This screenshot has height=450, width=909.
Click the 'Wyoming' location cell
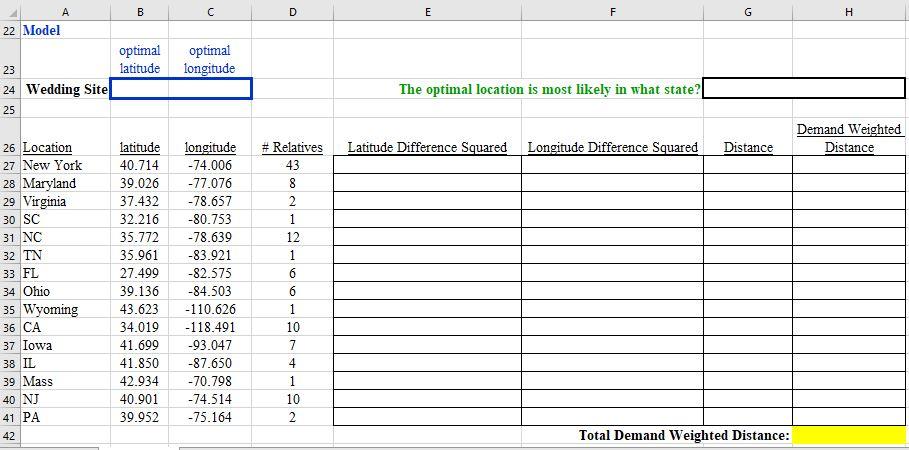coord(66,309)
